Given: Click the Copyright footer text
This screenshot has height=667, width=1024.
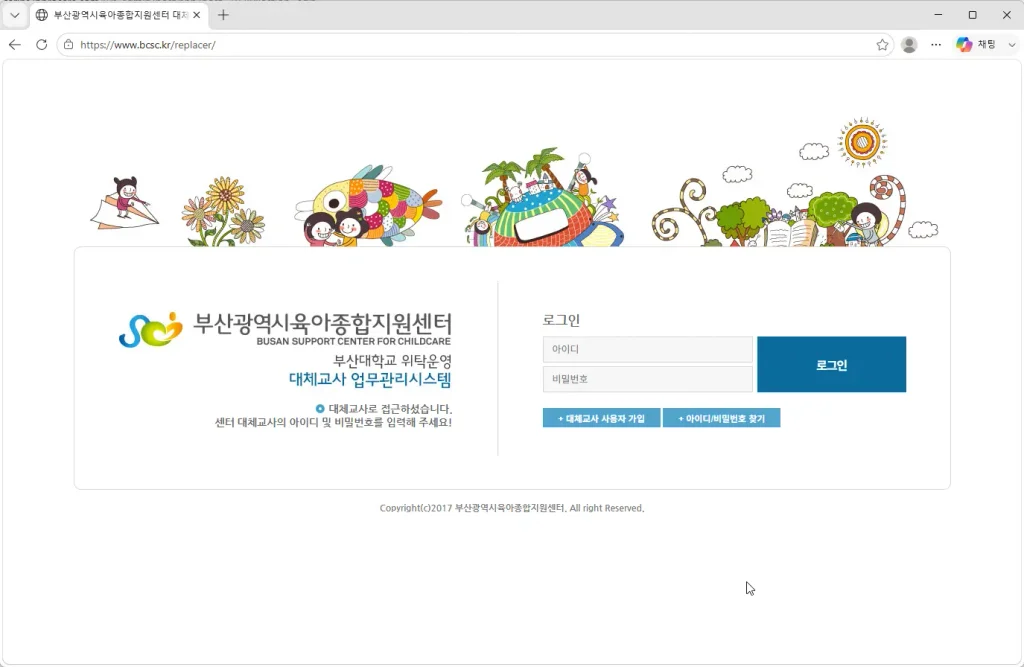Looking at the screenshot, I should pos(512,508).
